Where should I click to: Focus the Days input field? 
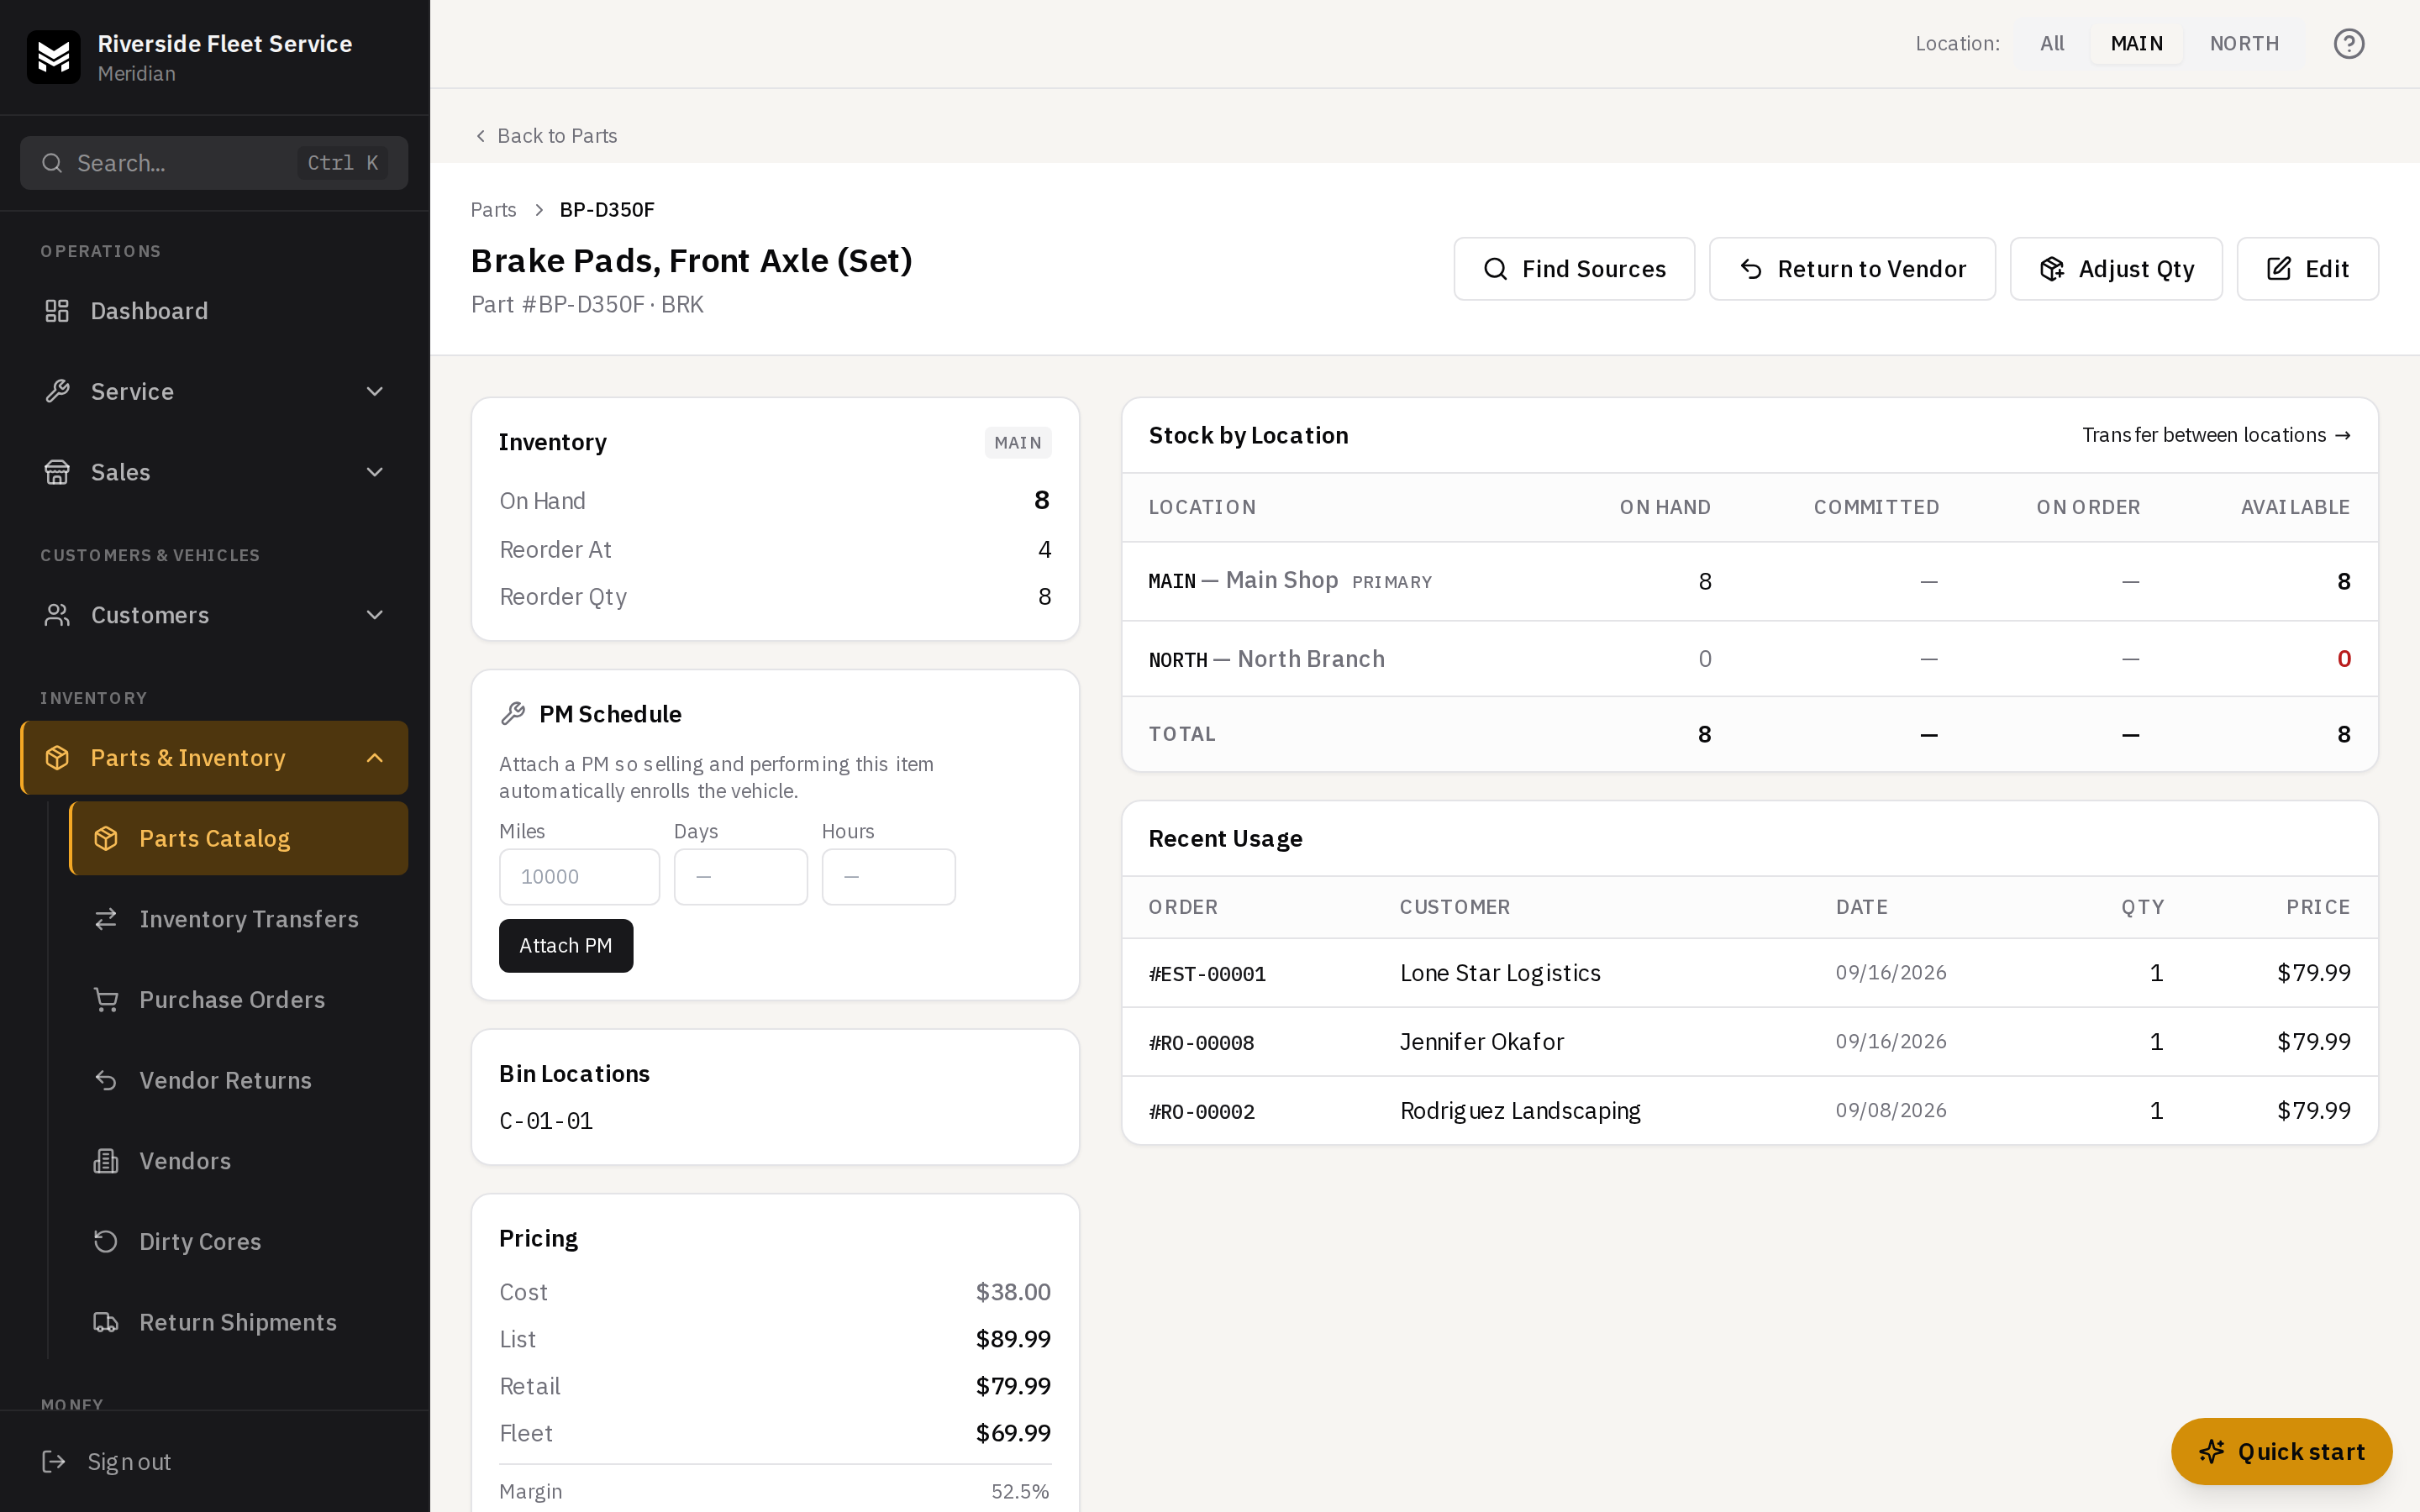pos(740,877)
